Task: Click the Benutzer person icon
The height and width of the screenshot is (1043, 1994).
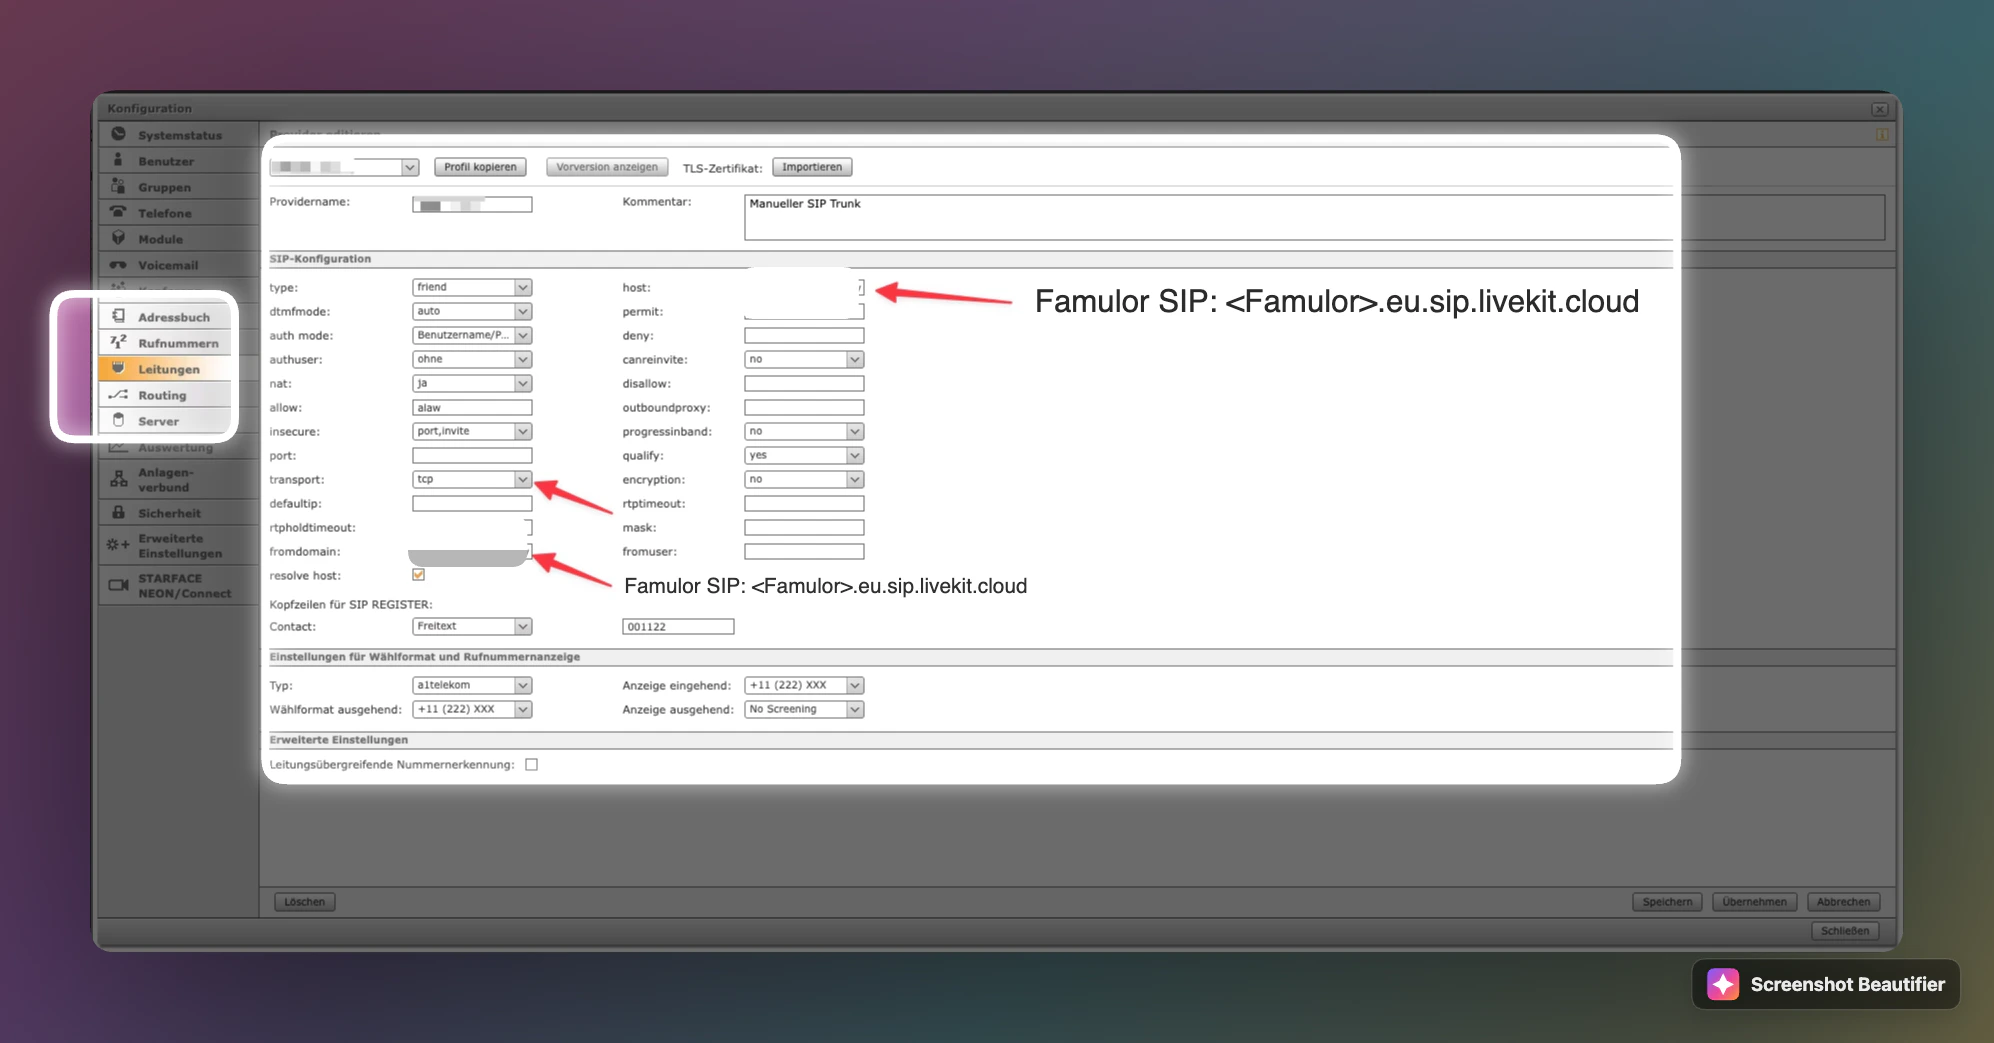Action: coord(118,160)
